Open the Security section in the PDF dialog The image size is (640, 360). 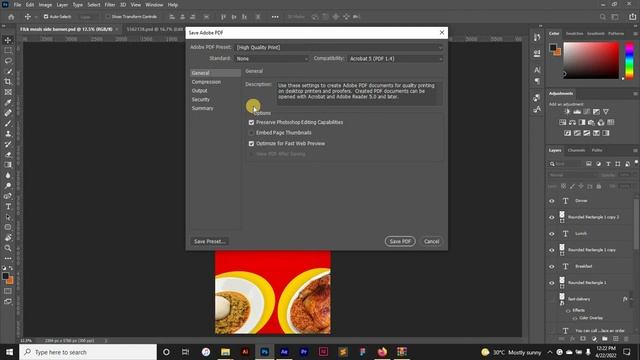(x=201, y=100)
